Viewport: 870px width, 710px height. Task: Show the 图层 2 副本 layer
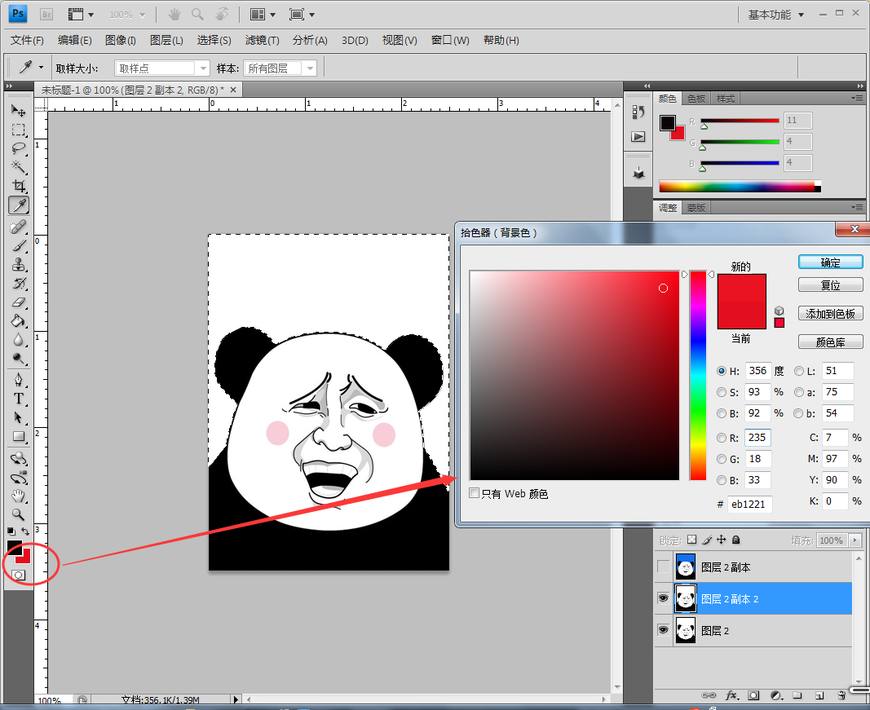click(663, 567)
